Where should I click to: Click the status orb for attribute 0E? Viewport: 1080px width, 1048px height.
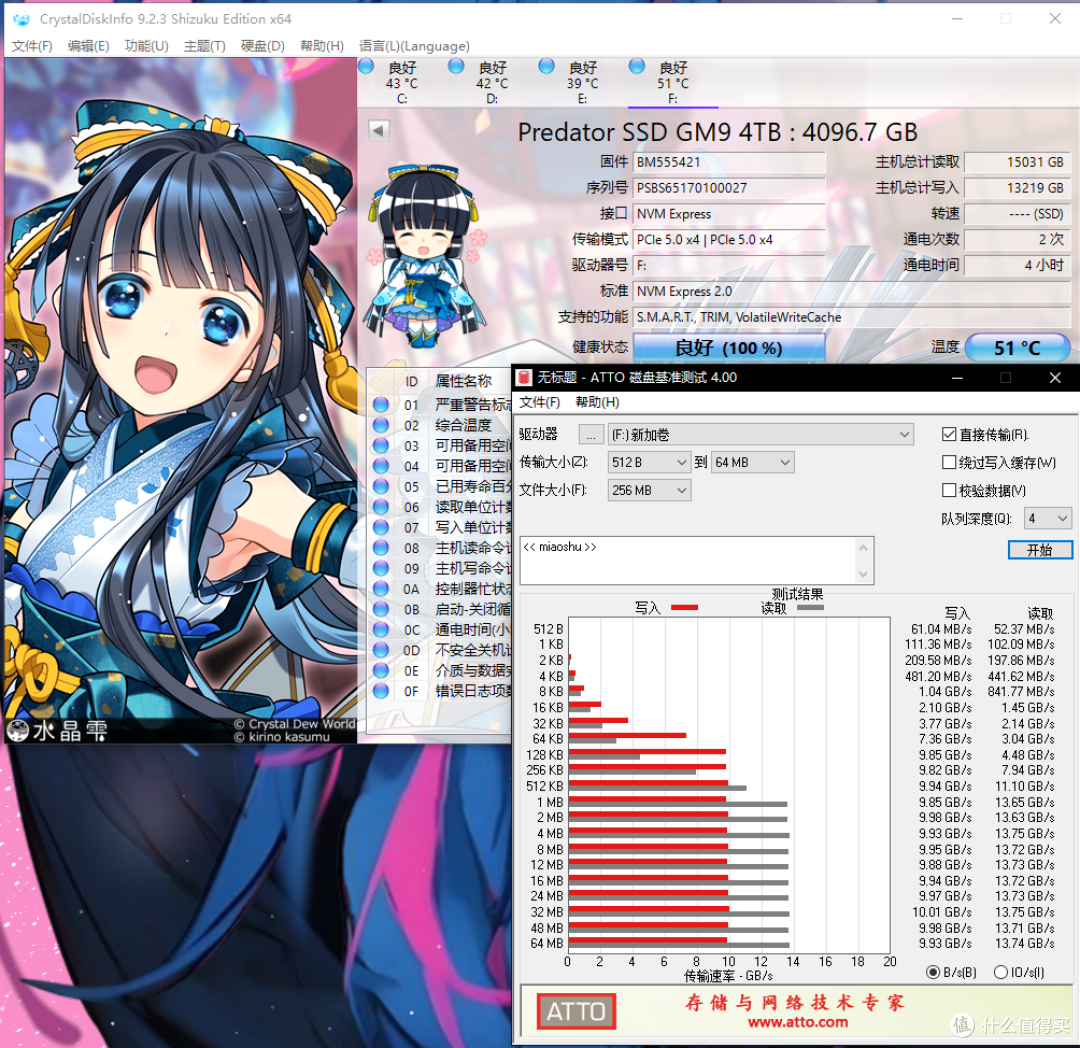pos(381,670)
